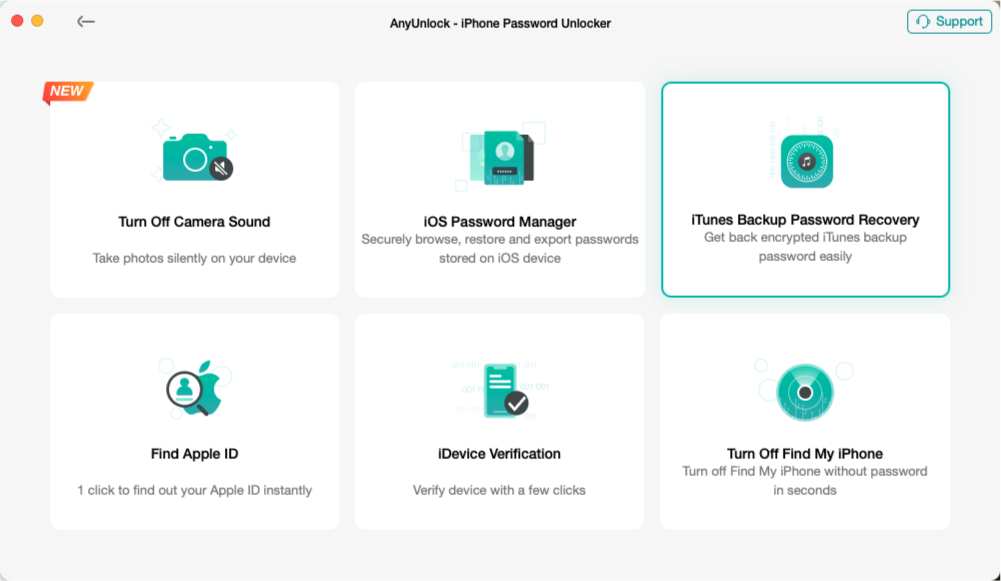This screenshot has width=1001, height=581.
Task: Click the Find My iPhone radar icon
Action: tap(804, 392)
